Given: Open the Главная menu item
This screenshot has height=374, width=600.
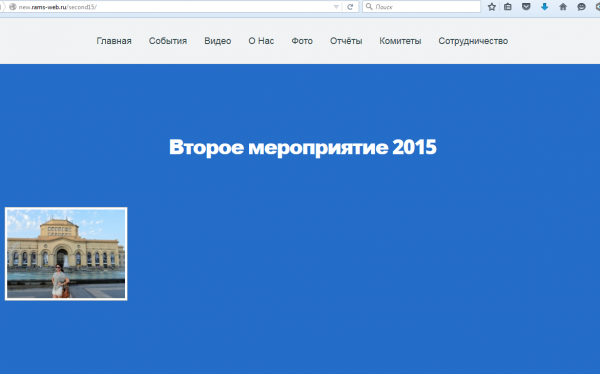Looking at the screenshot, I should [x=114, y=41].
